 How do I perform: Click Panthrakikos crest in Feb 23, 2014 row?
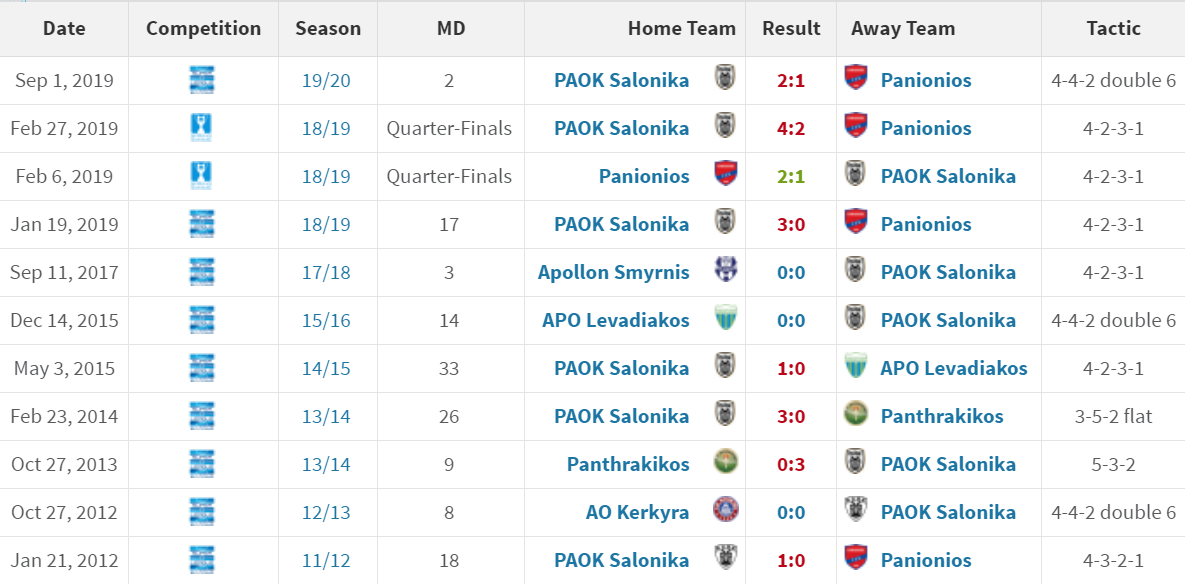click(x=855, y=415)
